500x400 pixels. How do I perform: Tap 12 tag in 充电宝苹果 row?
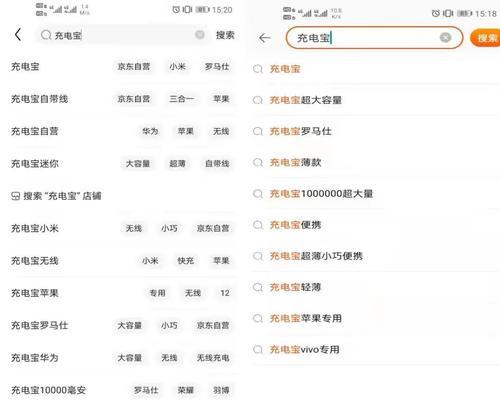(x=225, y=293)
